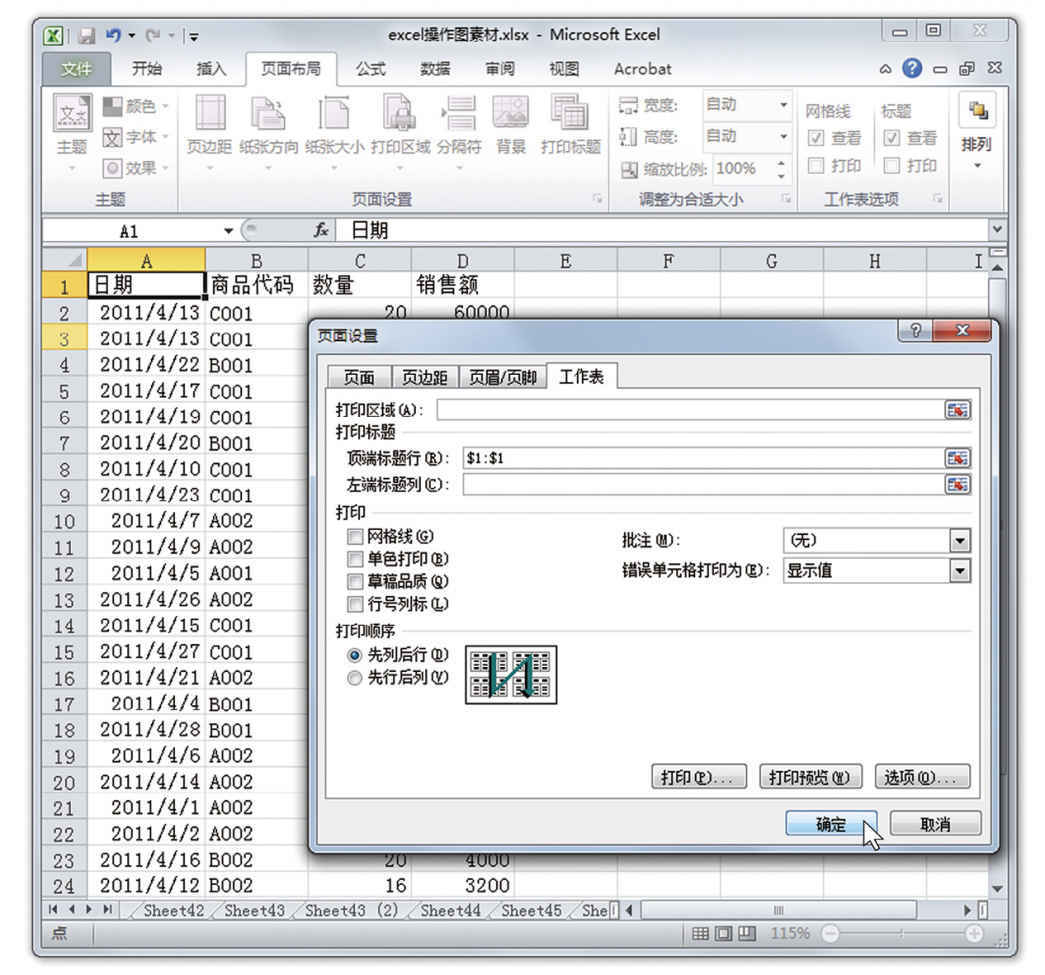Switch to the 页眉/页脚 dialog tab
Image resolution: width=1045 pixels, height=975 pixels.
click(x=503, y=378)
